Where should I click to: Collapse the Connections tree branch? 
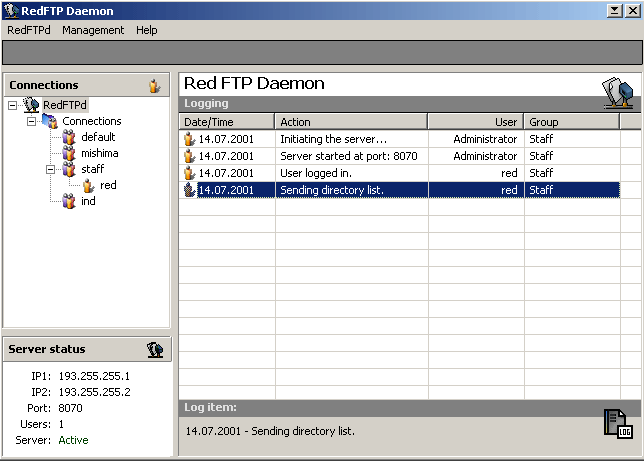(31, 121)
